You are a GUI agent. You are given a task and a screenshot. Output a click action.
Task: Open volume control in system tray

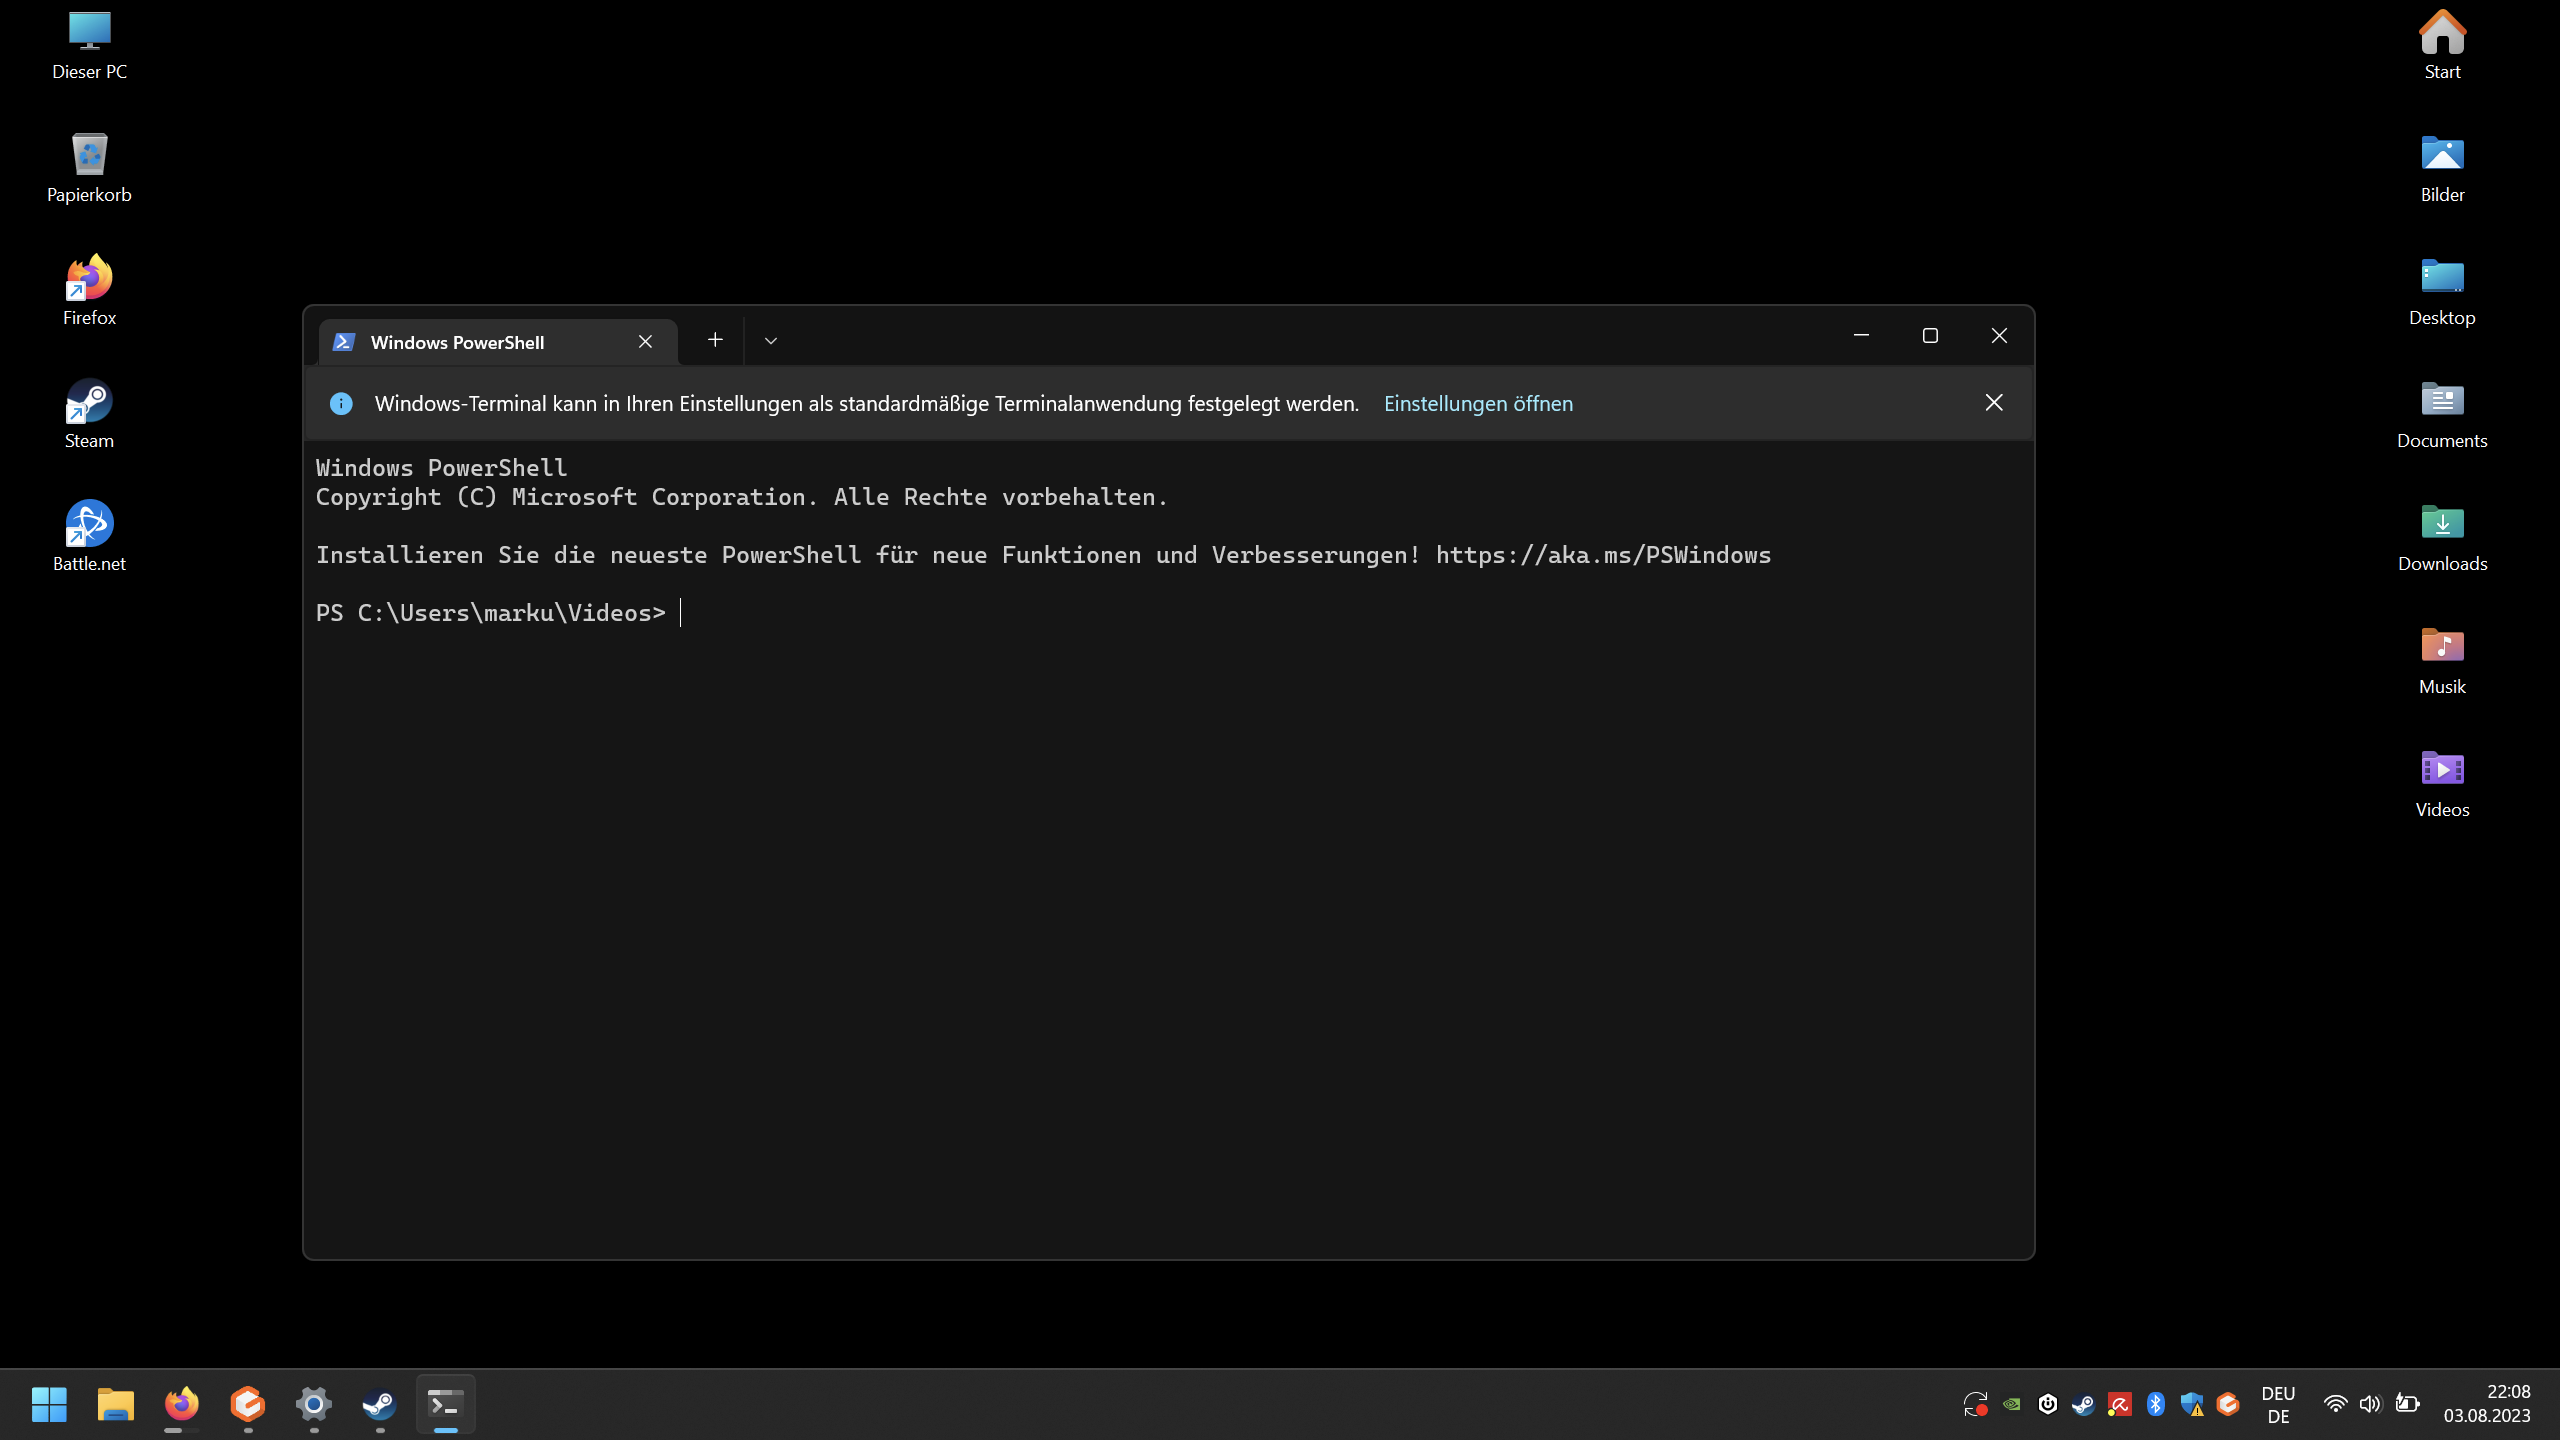(x=2369, y=1404)
